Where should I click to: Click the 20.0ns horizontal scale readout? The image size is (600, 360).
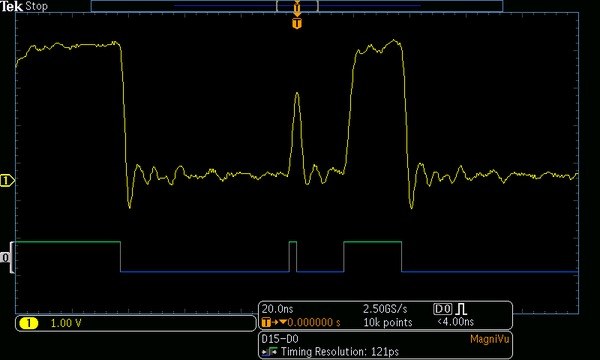pyautogui.click(x=277, y=309)
